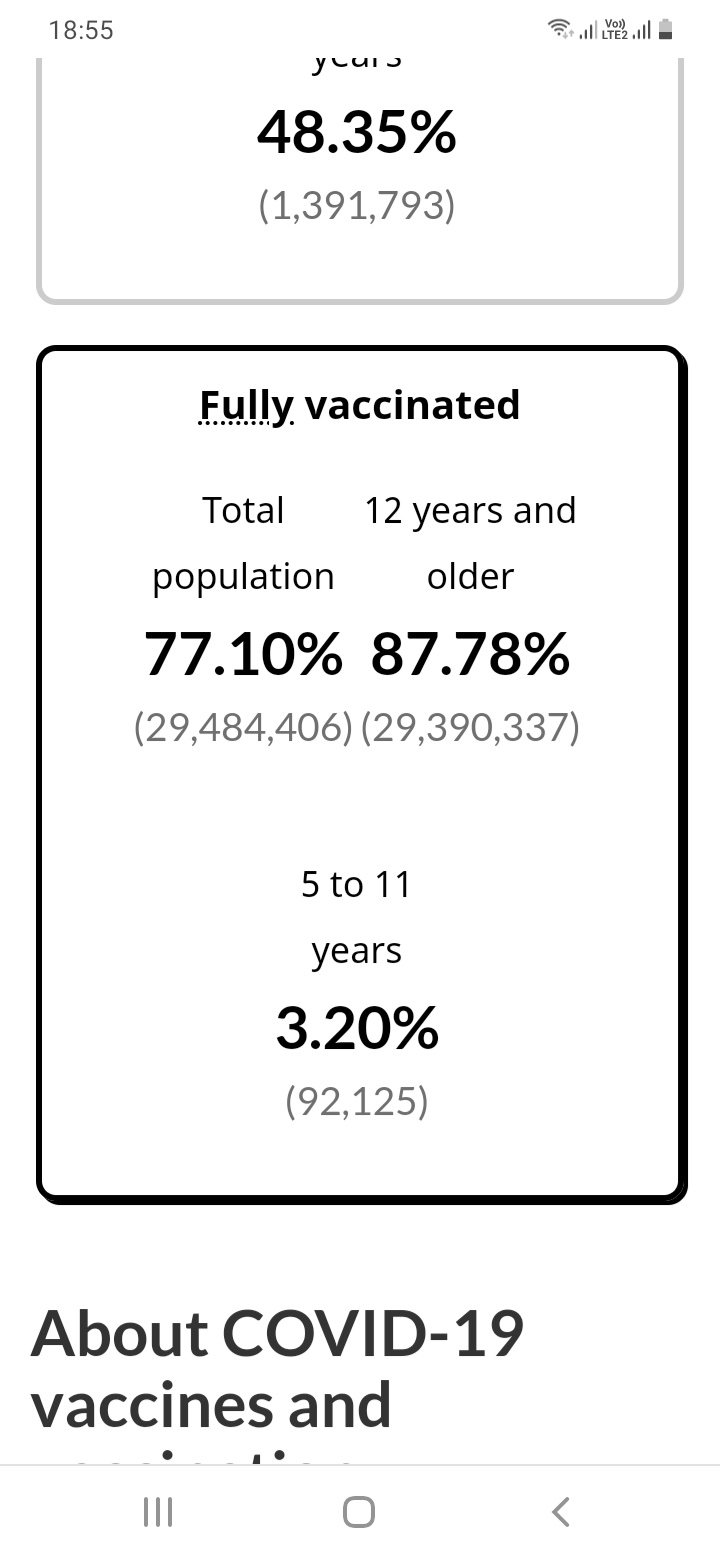This screenshot has width=720, height=1560.
Task: Open the recent apps overview
Action: pyautogui.click(x=158, y=1511)
